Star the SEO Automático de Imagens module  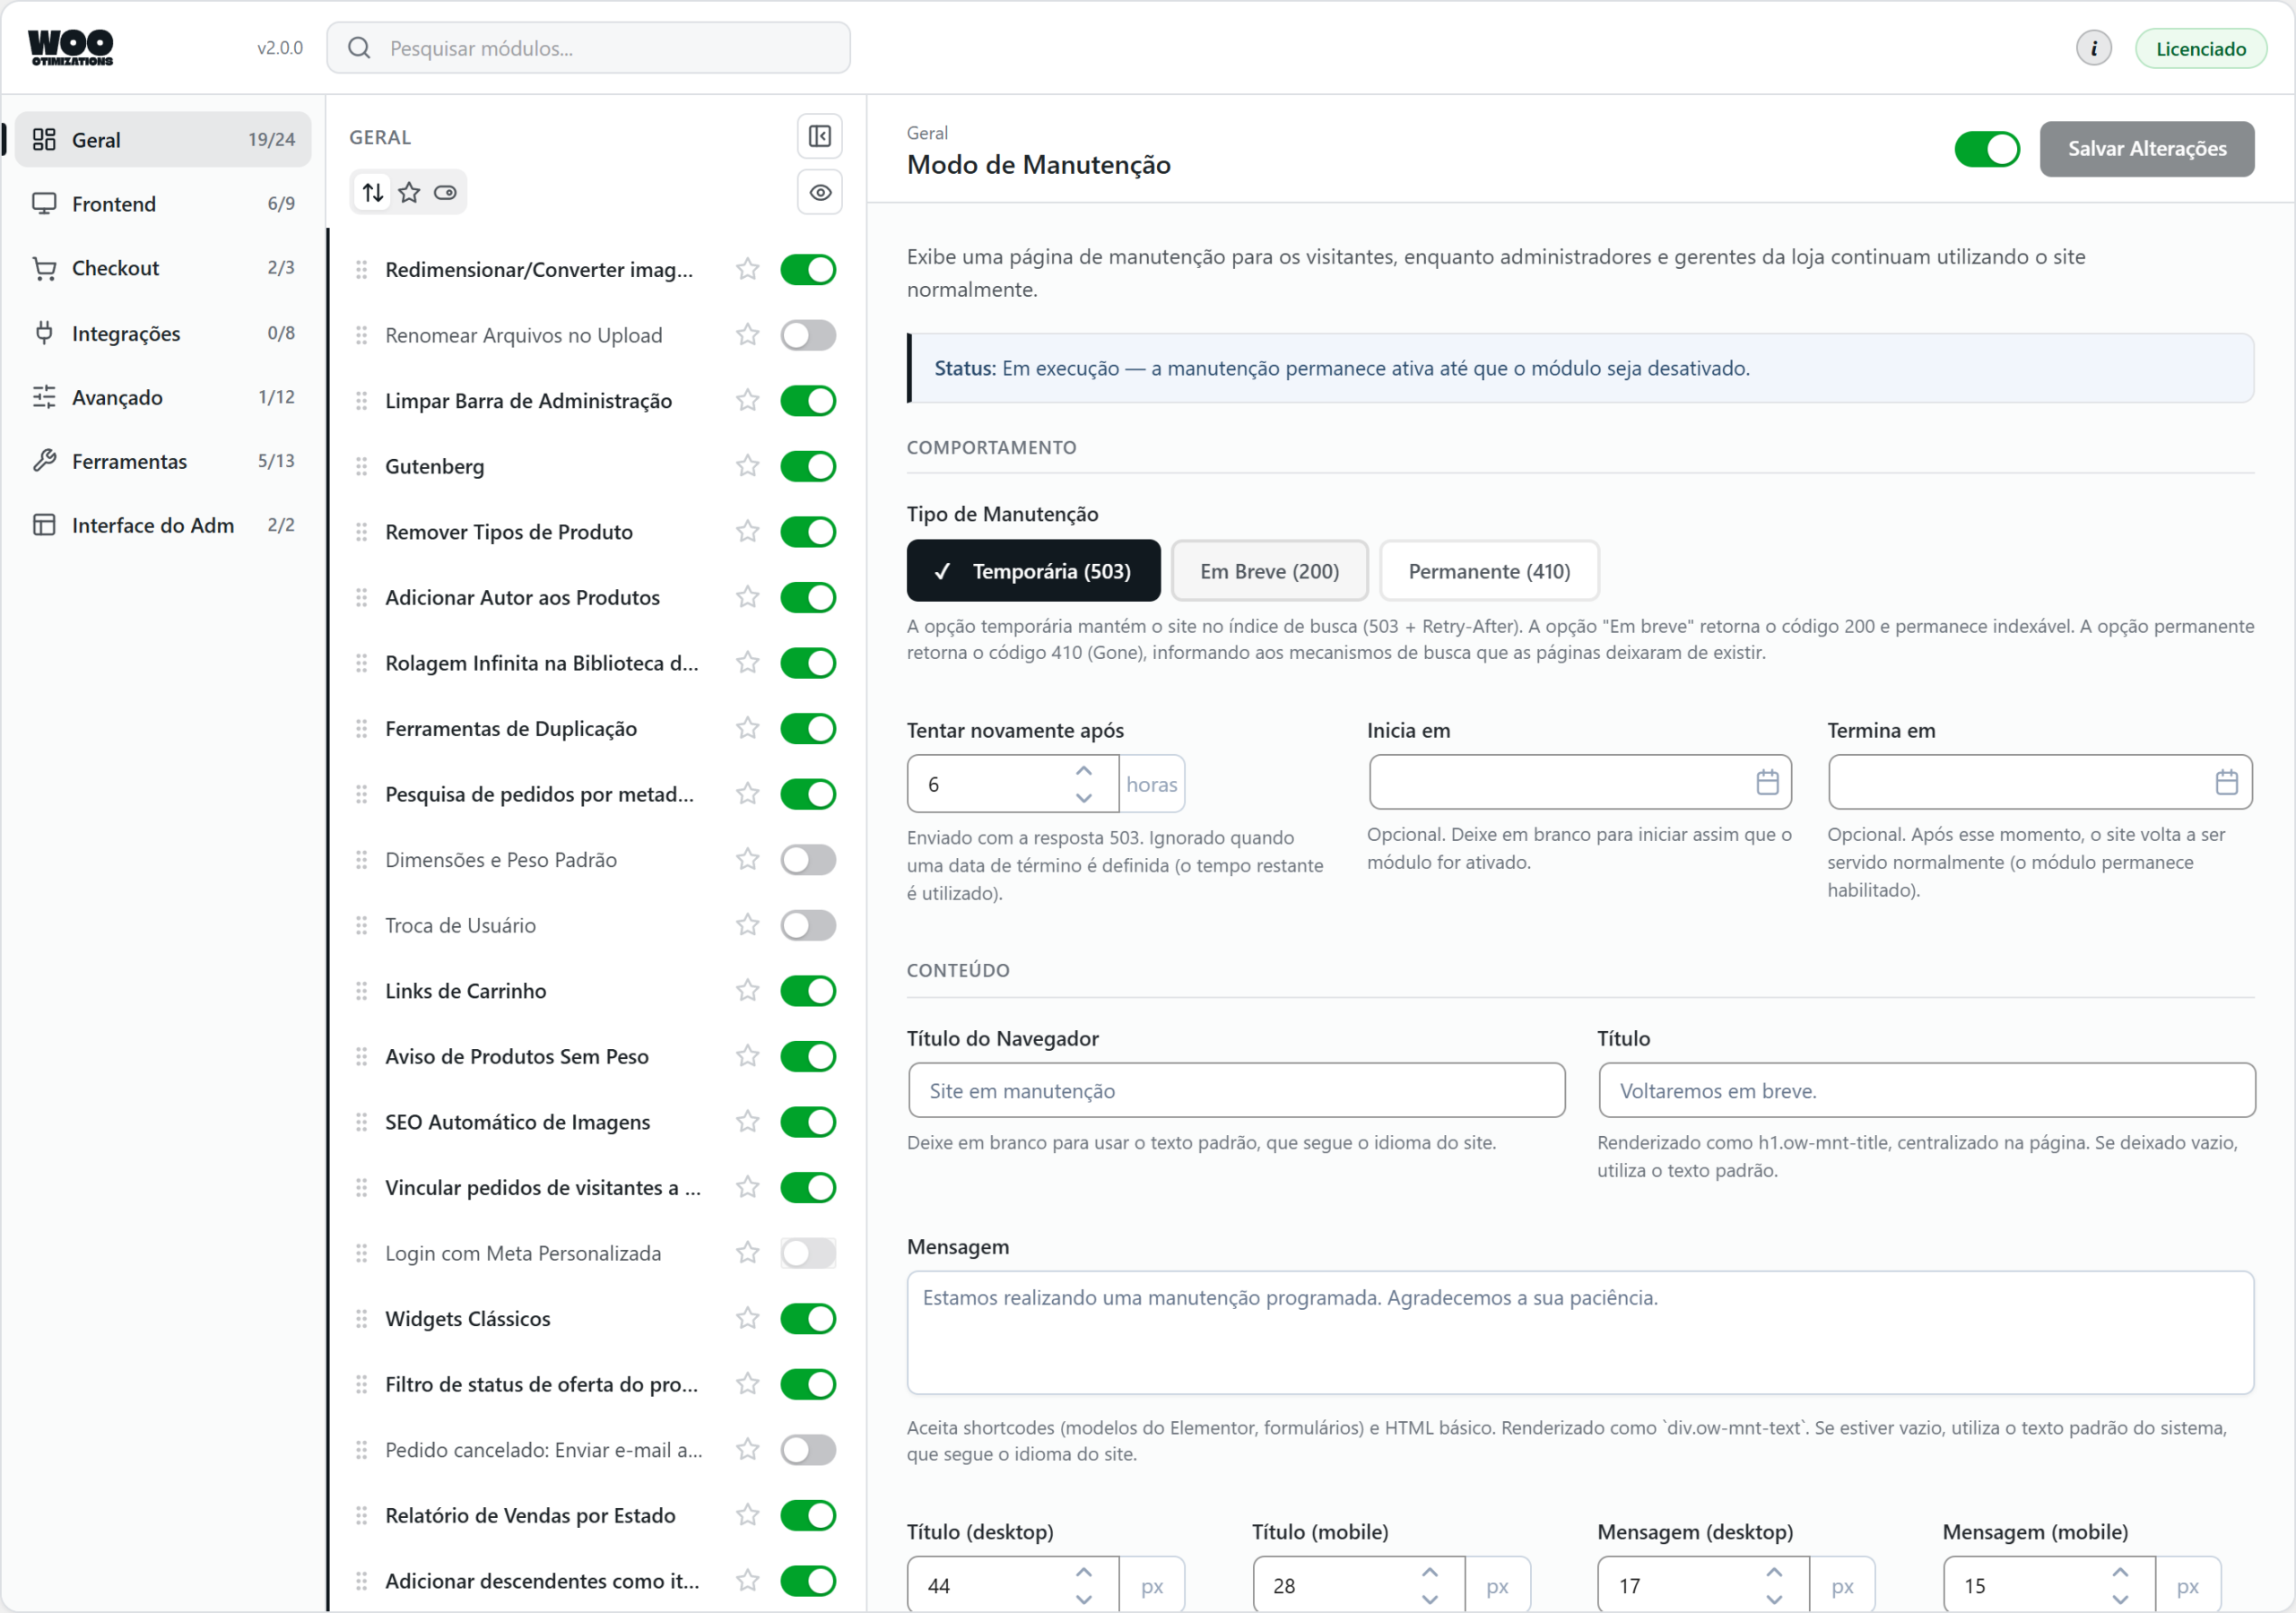click(747, 1122)
